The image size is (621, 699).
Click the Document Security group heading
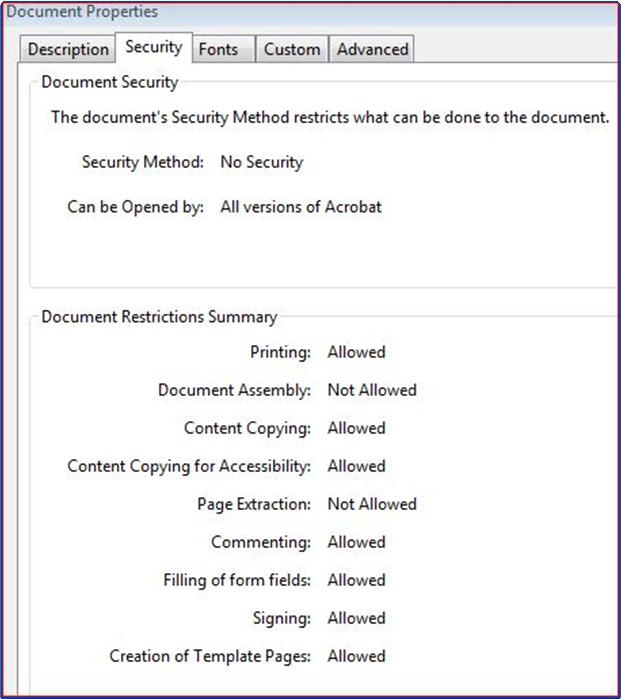coord(110,82)
